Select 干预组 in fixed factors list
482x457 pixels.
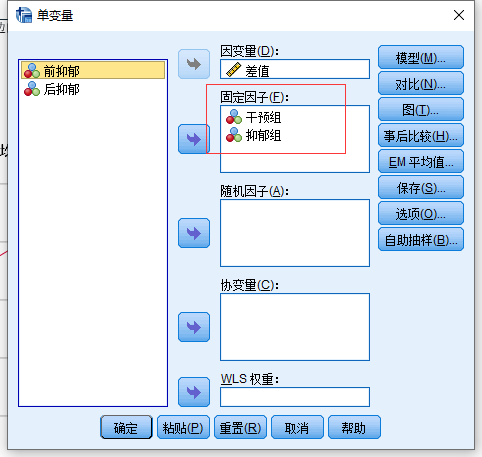pyautogui.click(x=253, y=117)
